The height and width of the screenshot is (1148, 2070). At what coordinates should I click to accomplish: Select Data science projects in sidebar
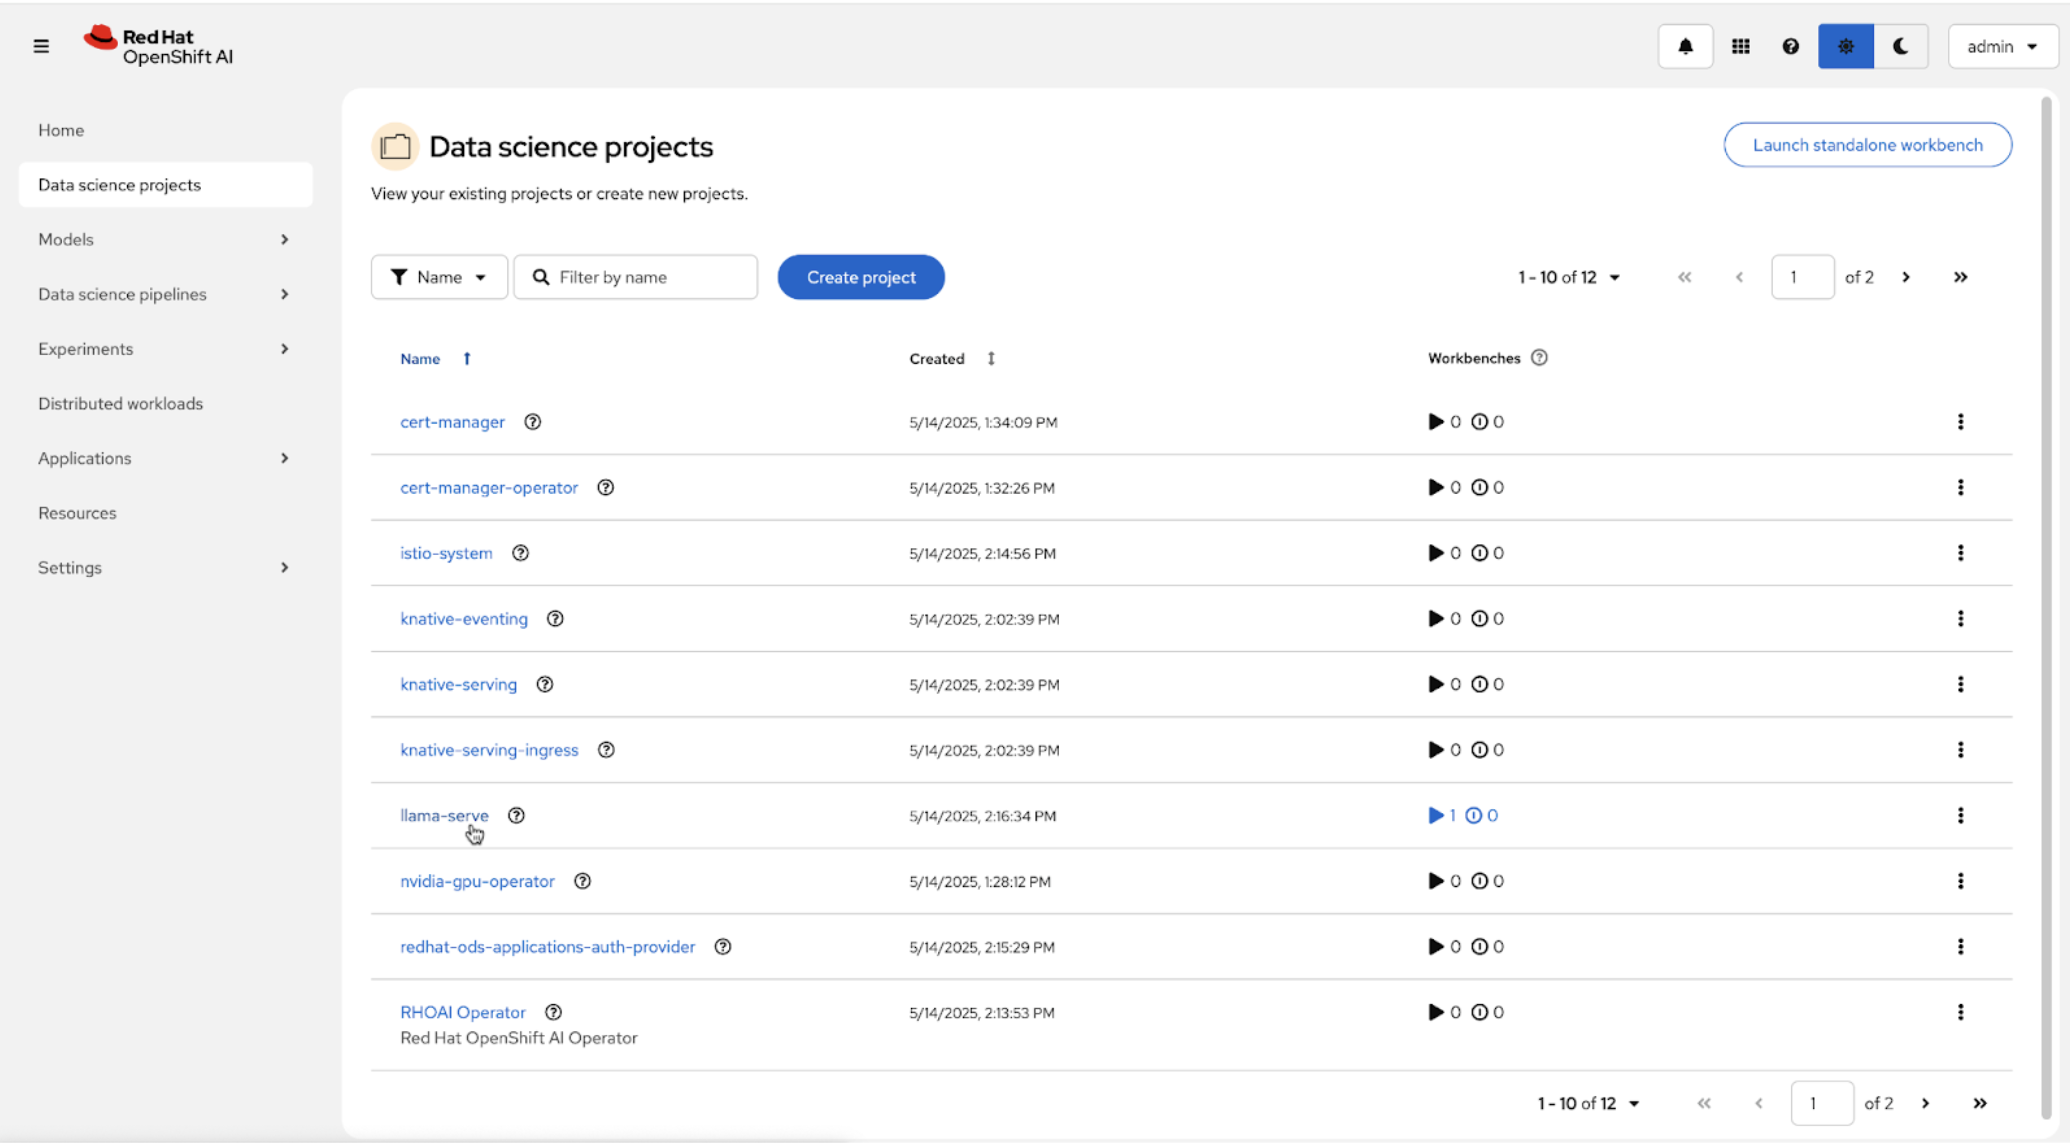pyautogui.click(x=165, y=185)
